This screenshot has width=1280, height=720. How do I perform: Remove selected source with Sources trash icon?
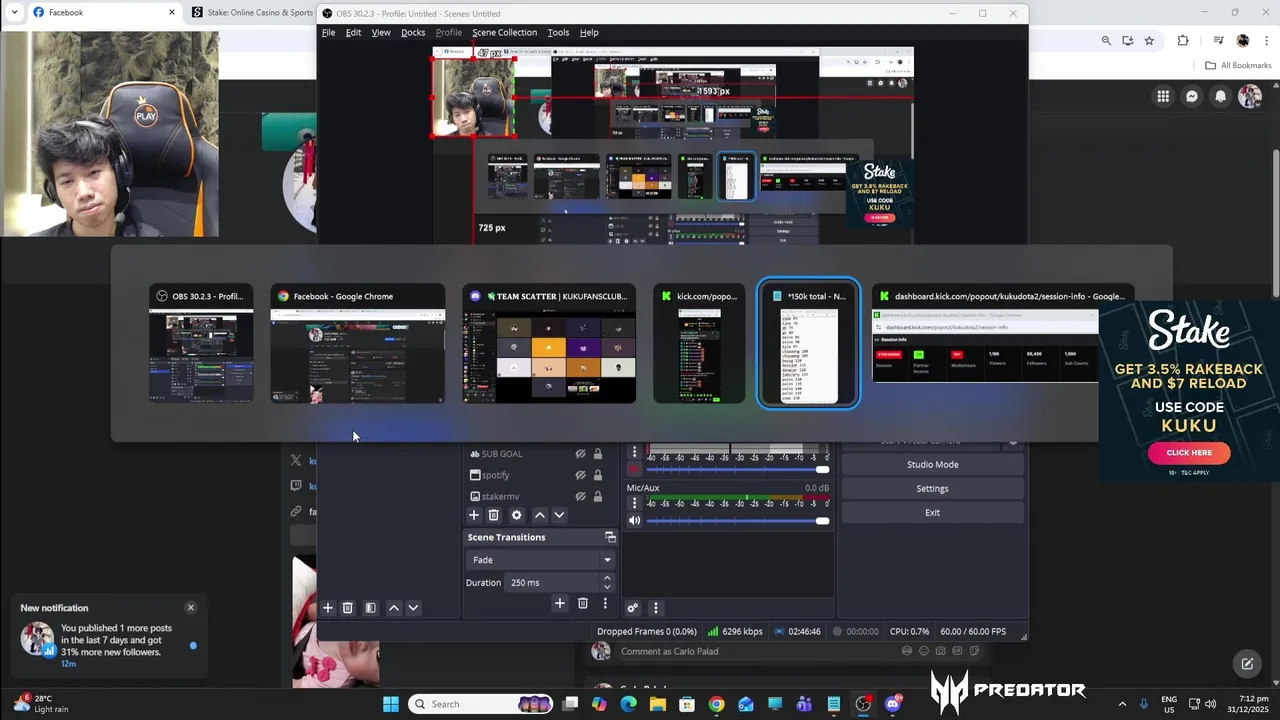pyautogui.click(x=493, y=515)
